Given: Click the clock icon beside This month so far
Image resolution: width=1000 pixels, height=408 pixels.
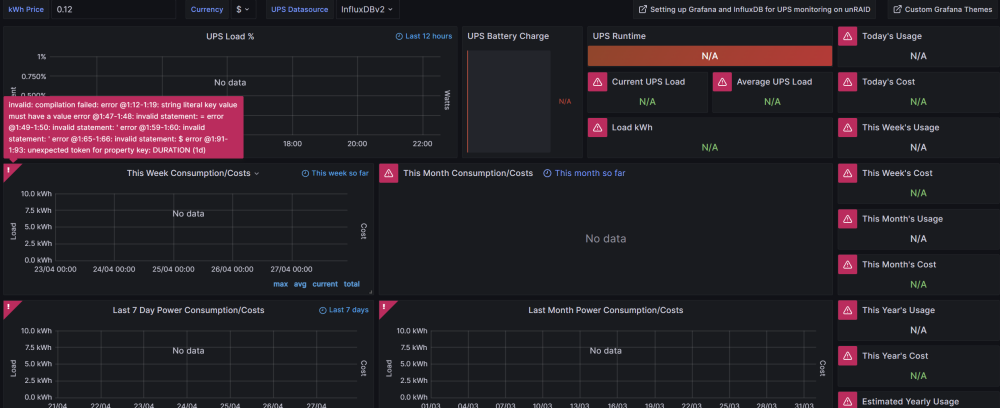Looking at the screenshot, I should point(547,173).
